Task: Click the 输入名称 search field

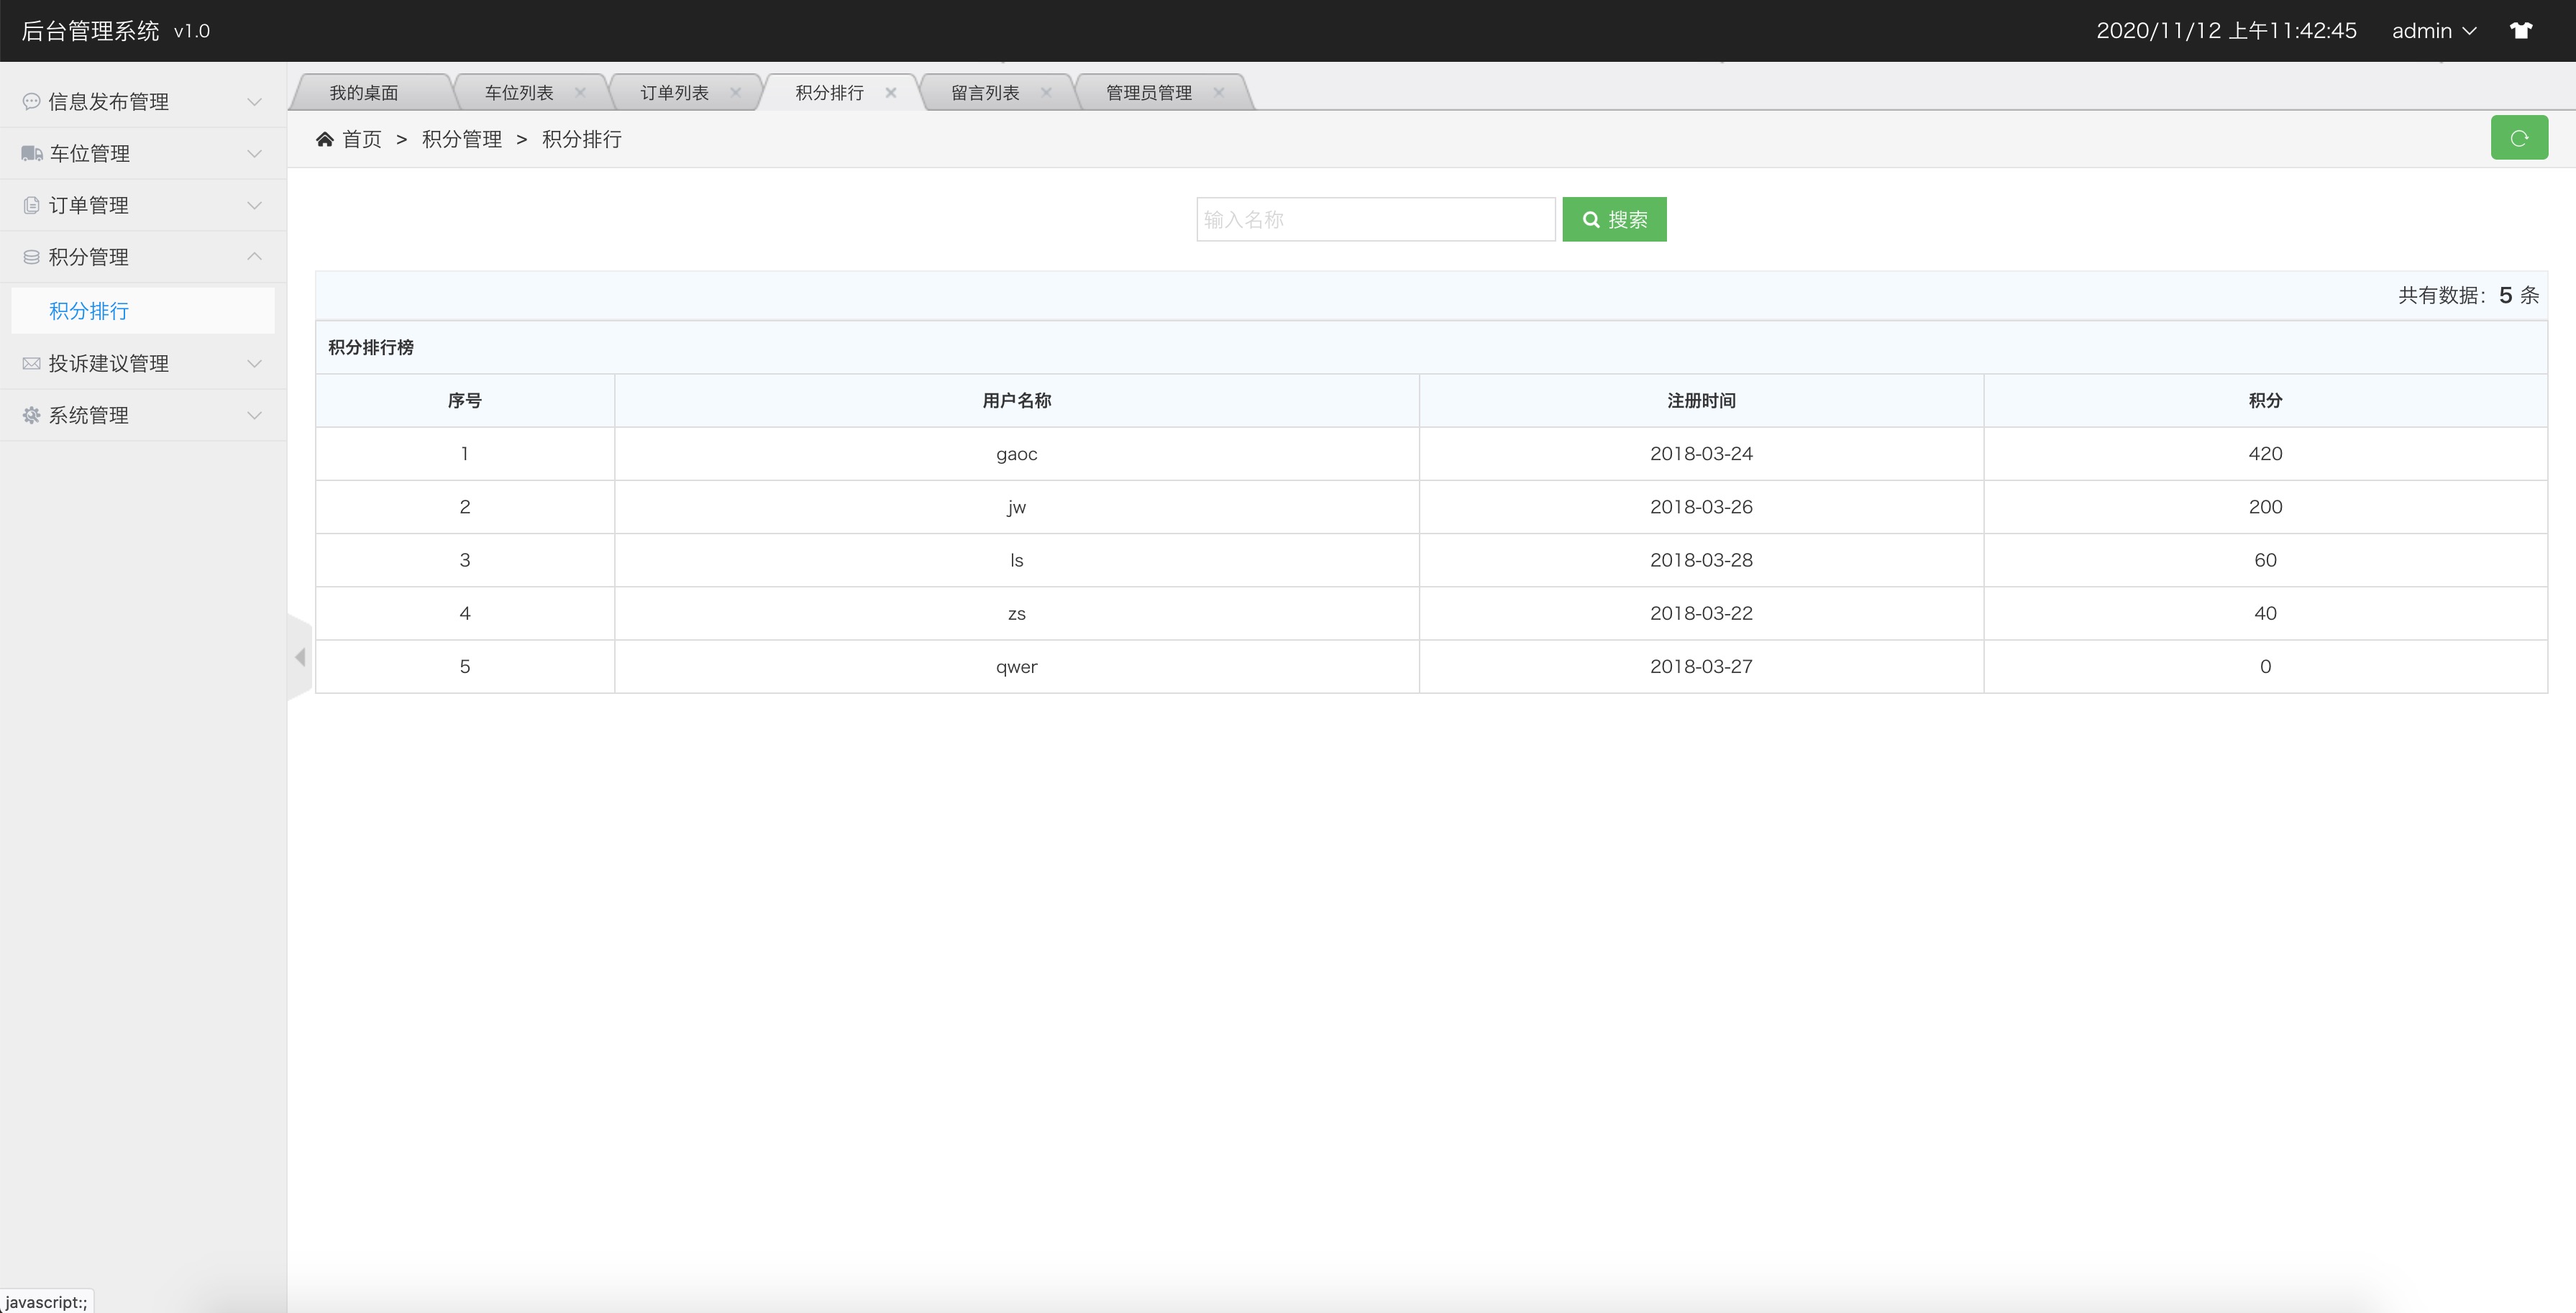Action: point(1375,219)
